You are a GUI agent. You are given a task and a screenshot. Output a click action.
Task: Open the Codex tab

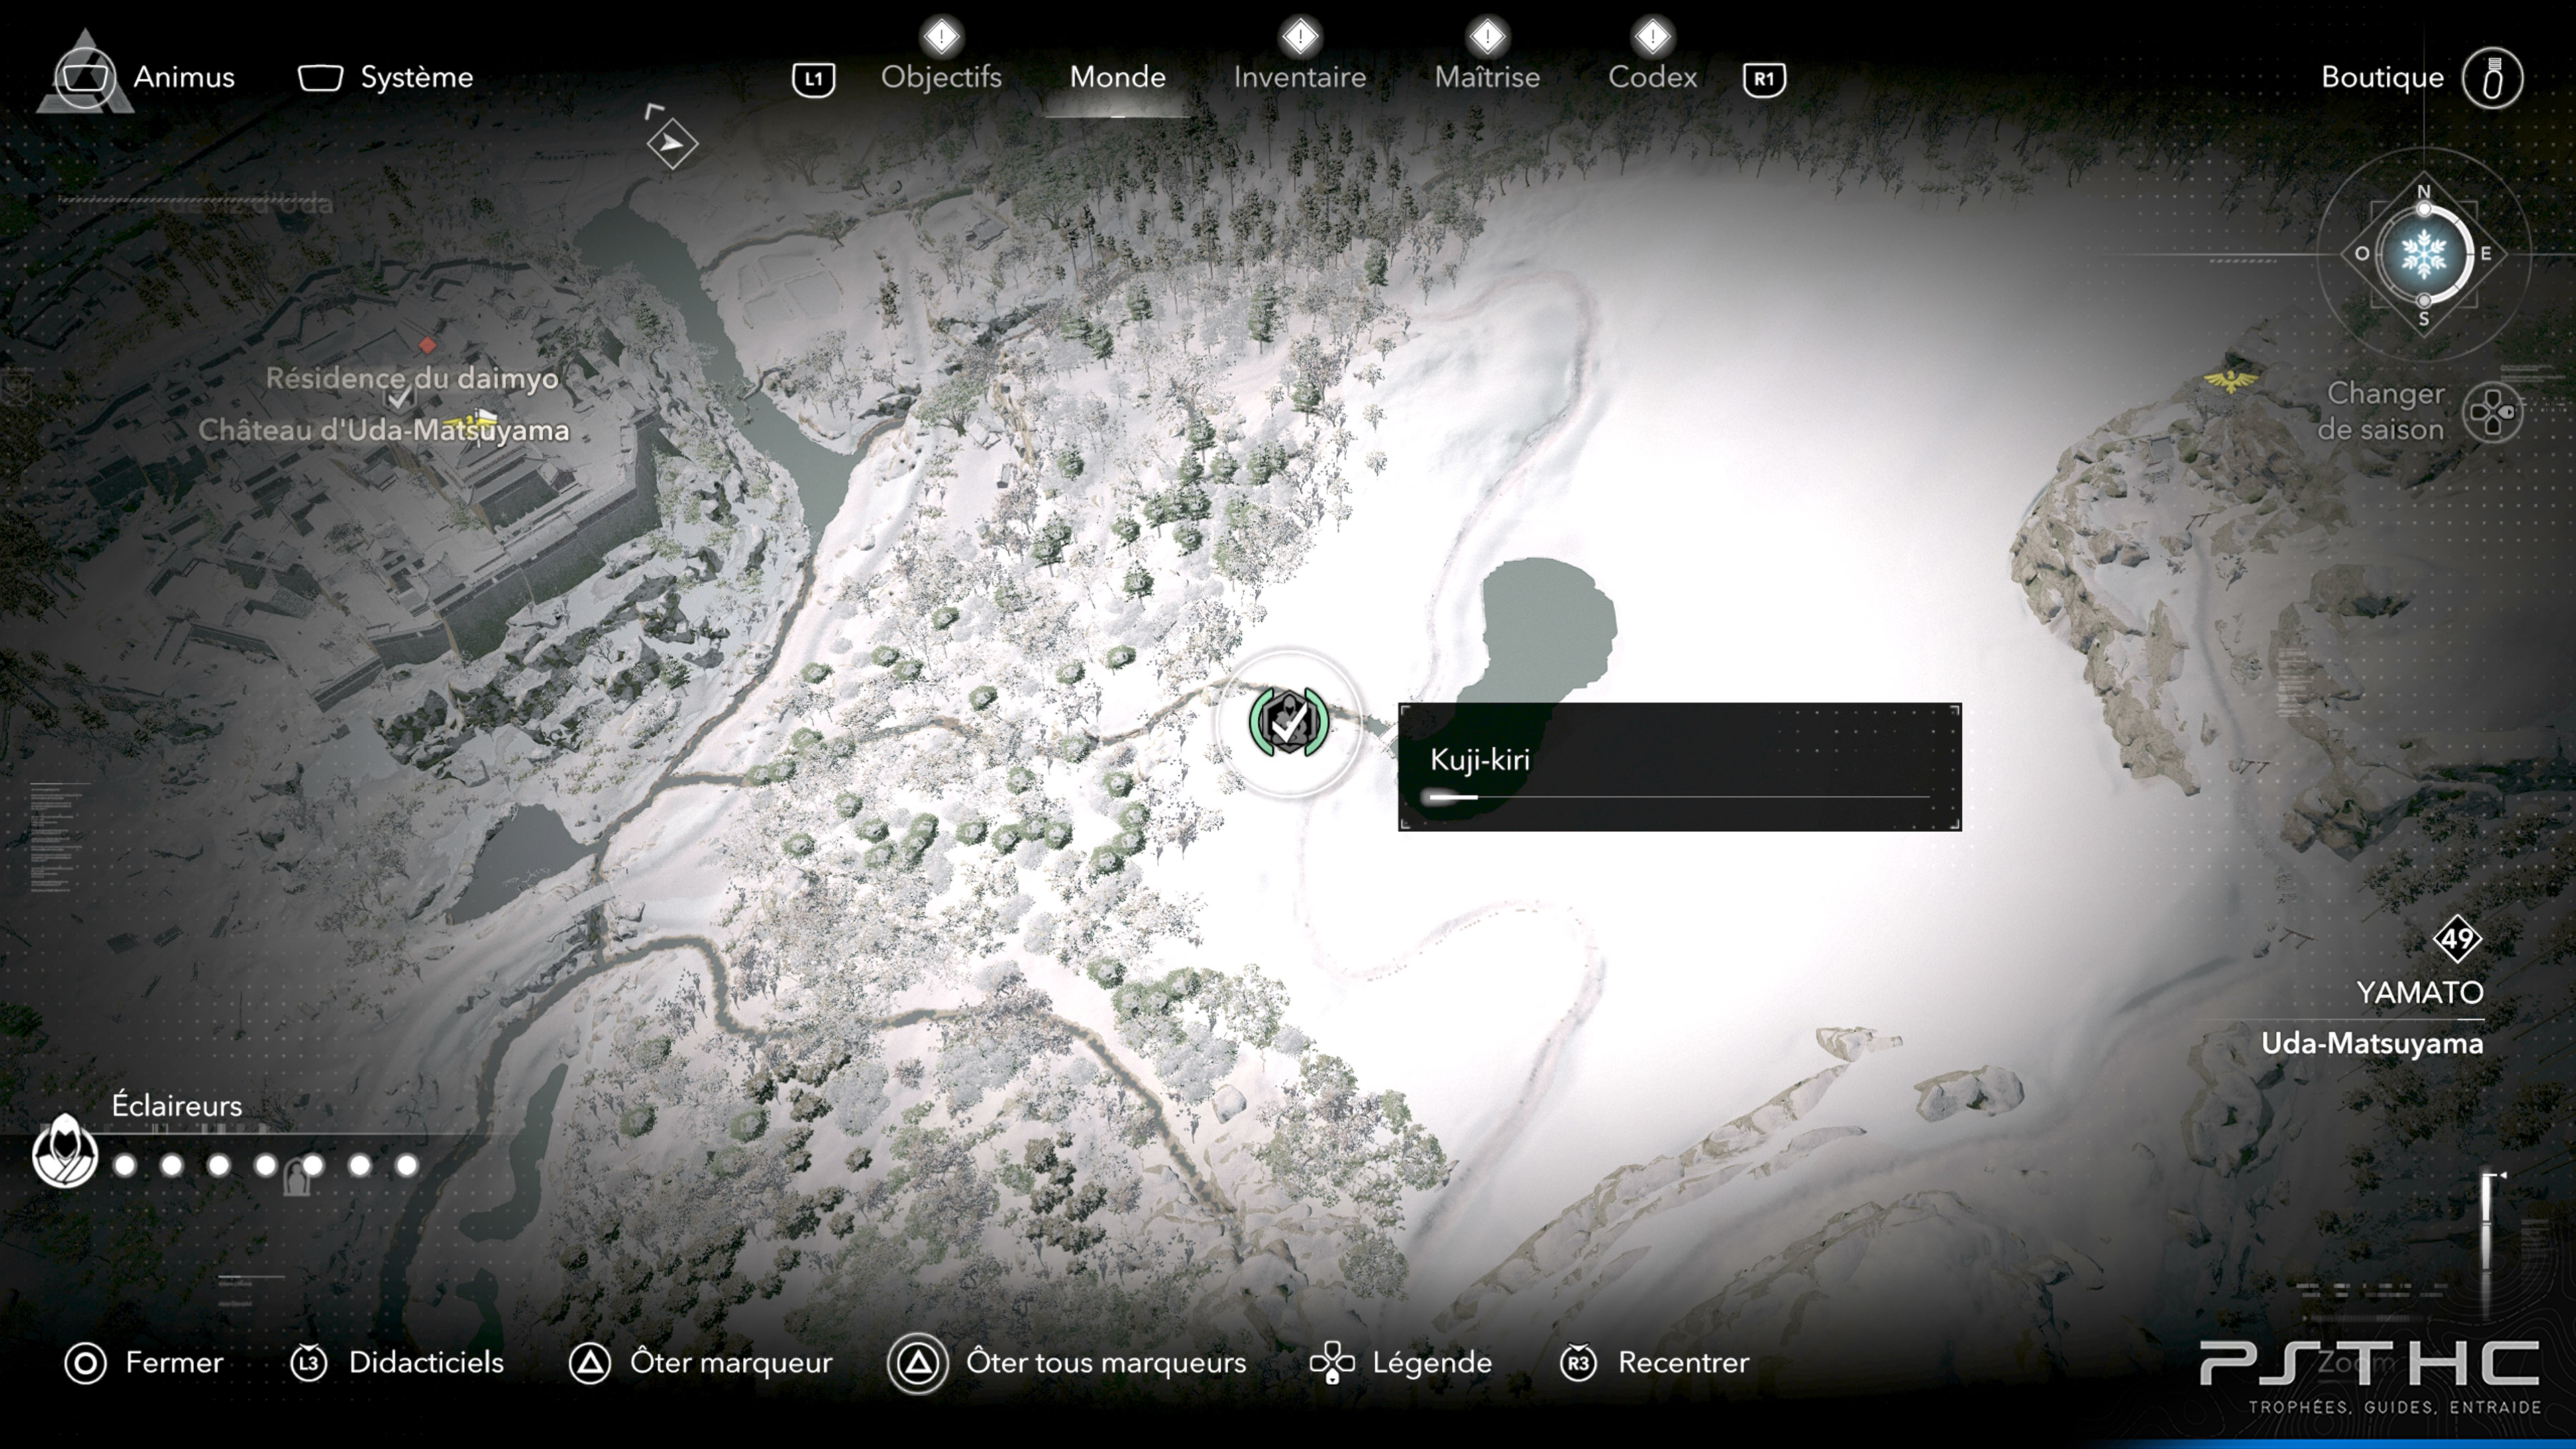coord(1652,77)
